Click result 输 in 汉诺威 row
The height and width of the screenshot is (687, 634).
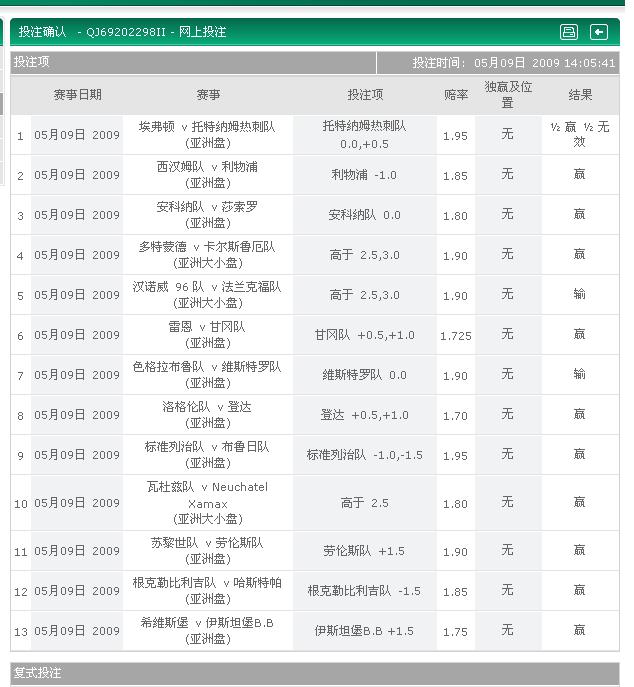pyautogui.click(x=580, y=294)
